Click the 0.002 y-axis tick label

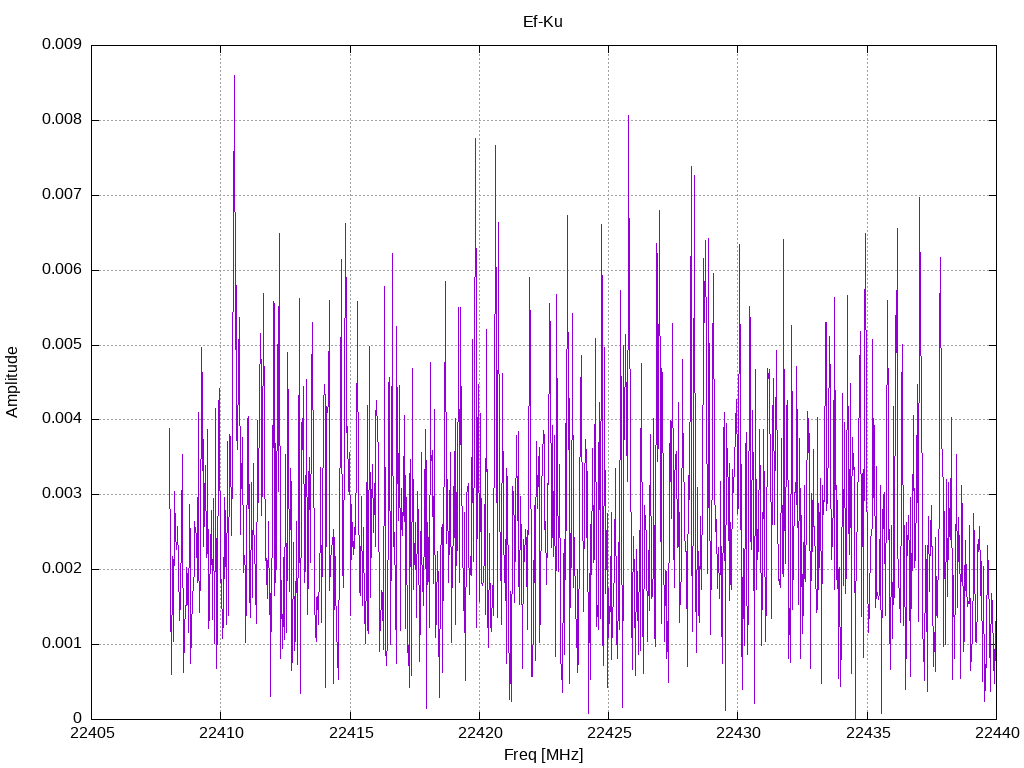pyautogui.click(x=62, y=569)
